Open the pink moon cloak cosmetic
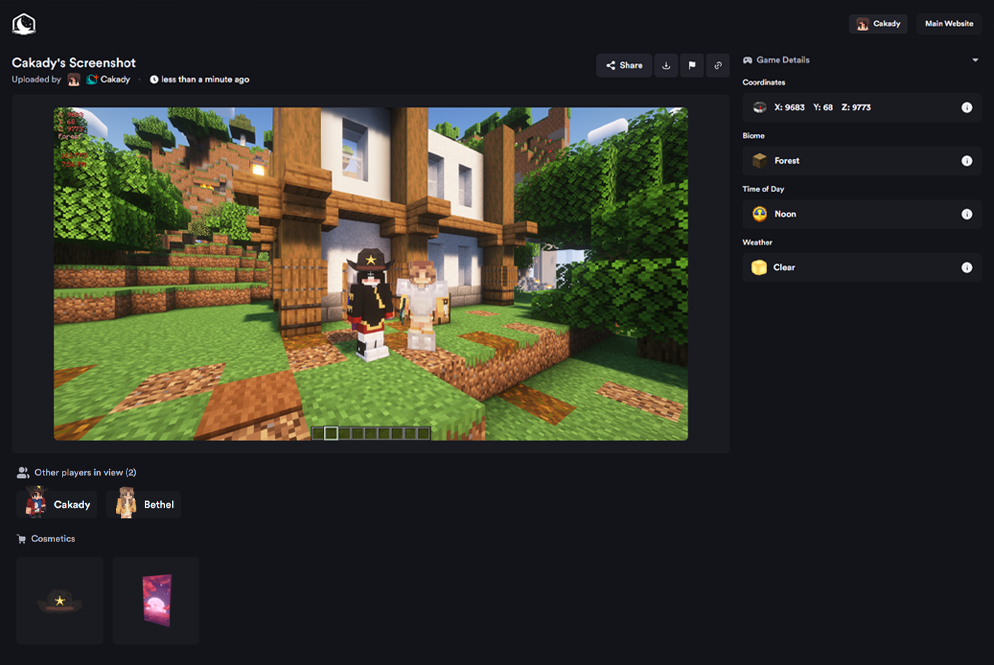 [x=156, y=600]
